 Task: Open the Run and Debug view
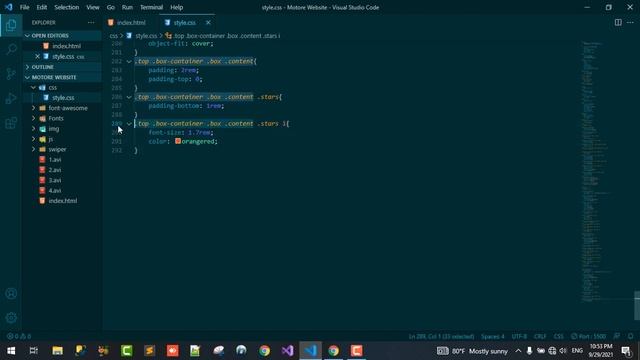(11, 98)
